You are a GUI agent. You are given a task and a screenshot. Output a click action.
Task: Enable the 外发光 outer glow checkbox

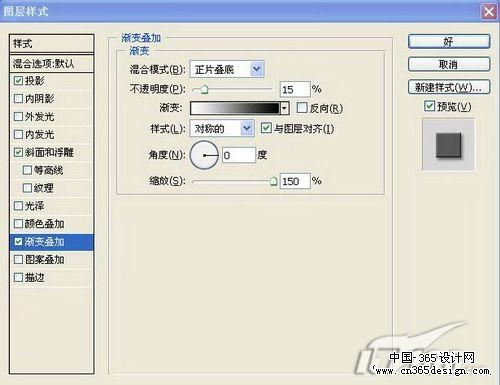click(18, 117)
